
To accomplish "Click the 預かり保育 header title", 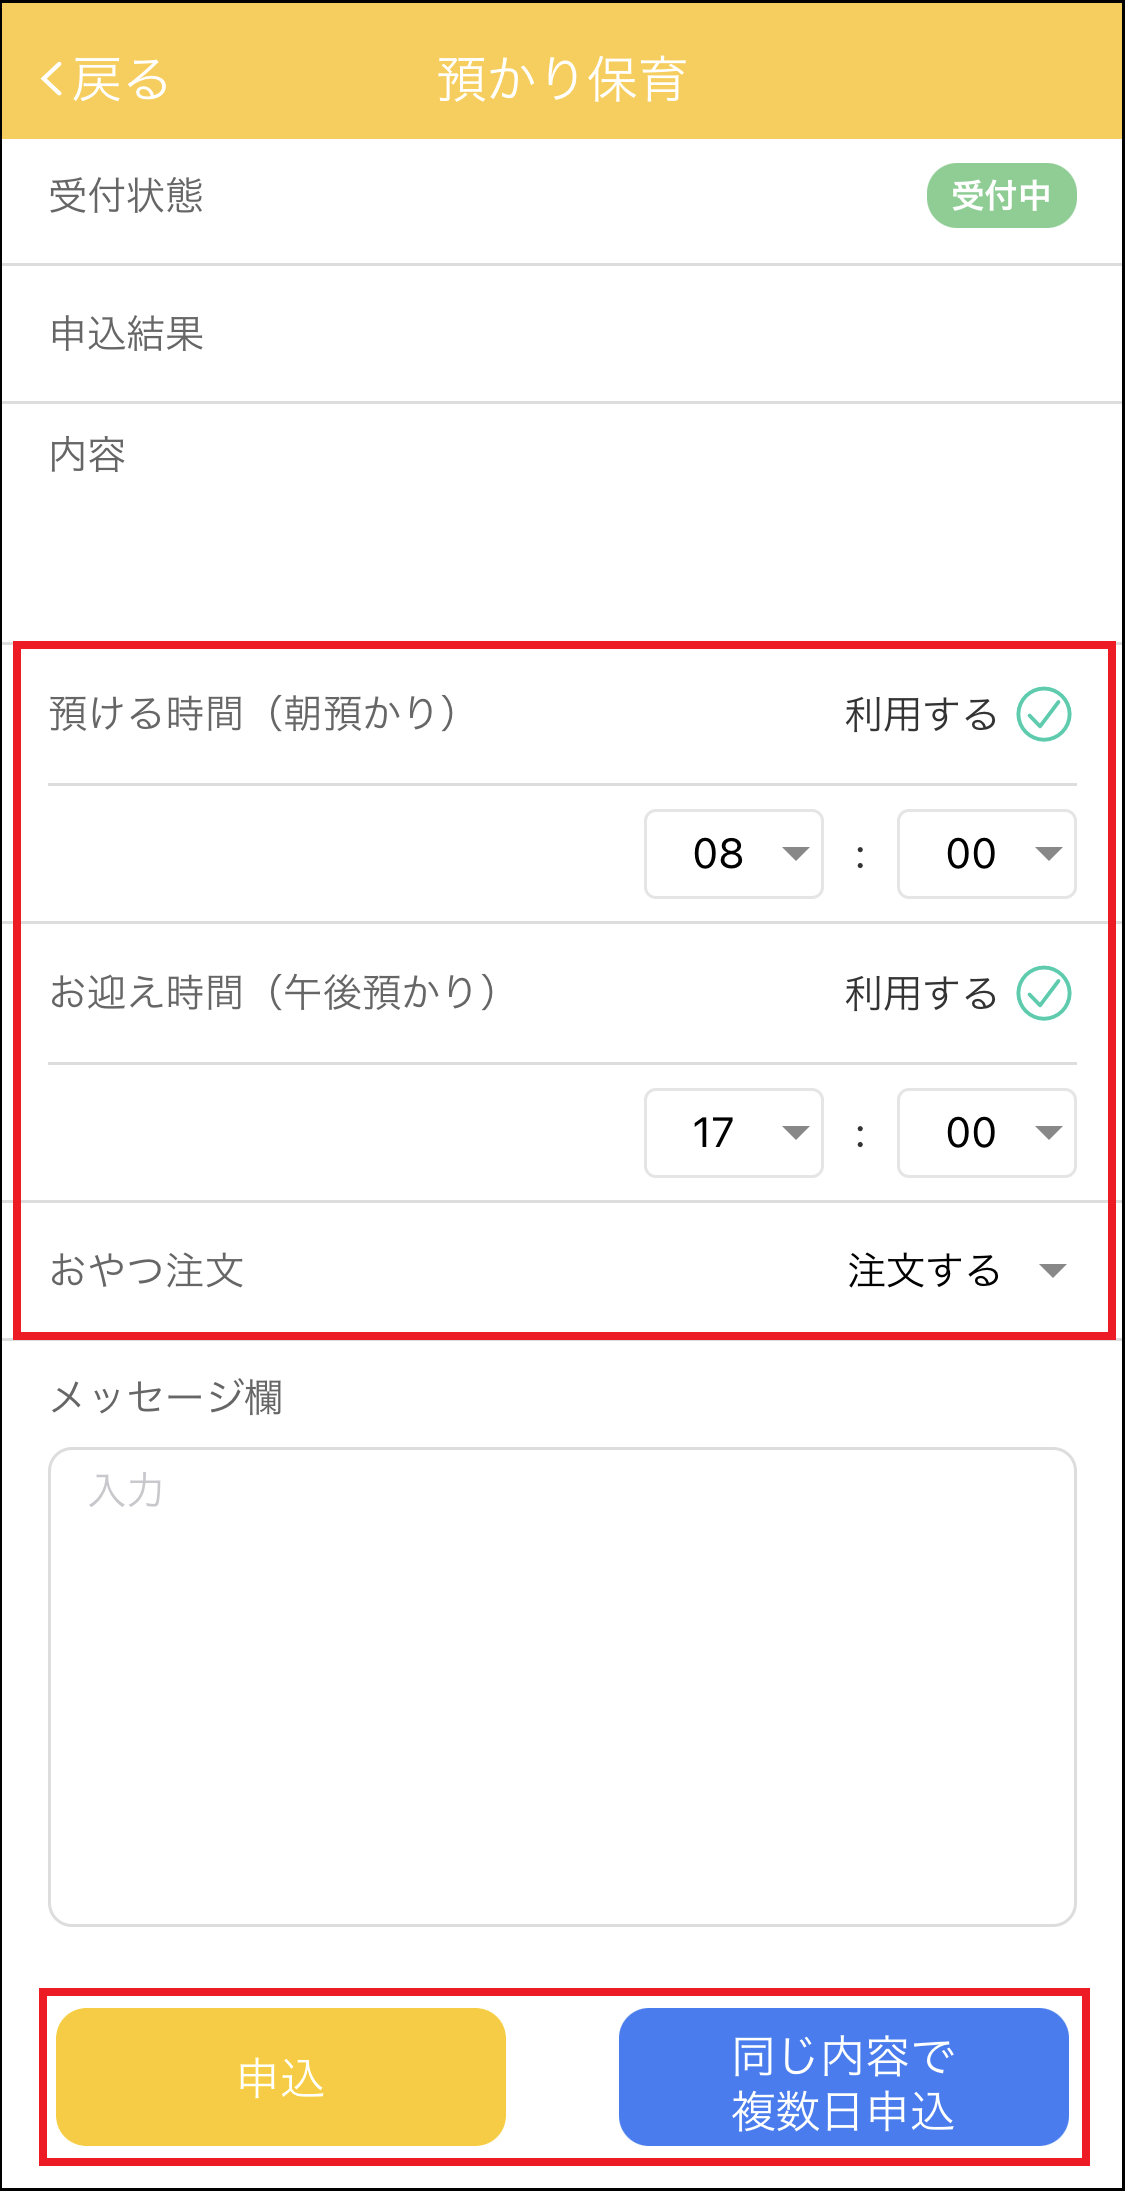I will 562,80.
